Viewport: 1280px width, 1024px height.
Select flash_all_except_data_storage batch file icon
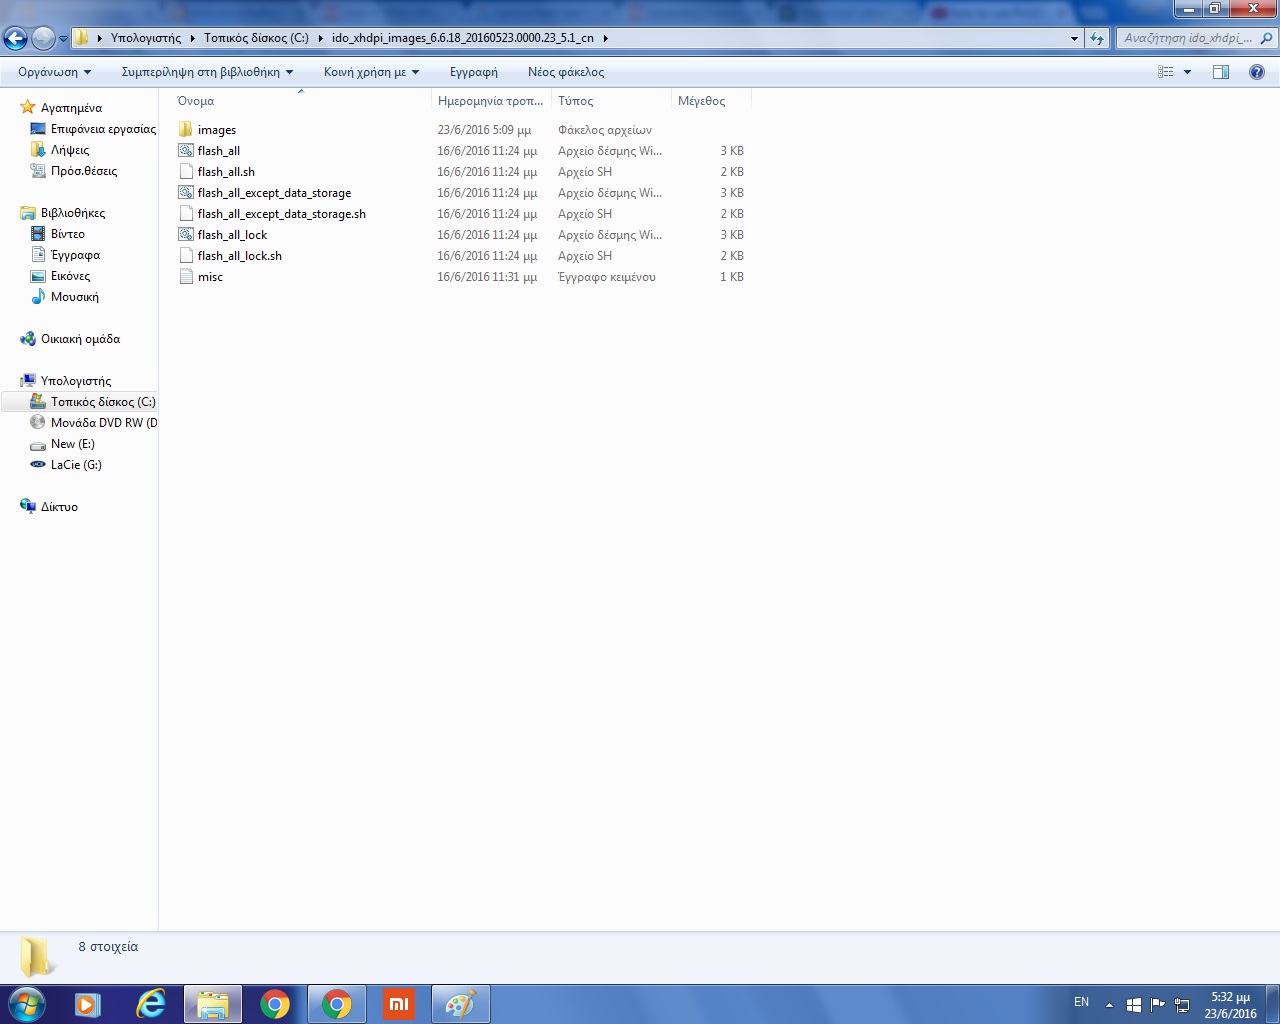click(x=186, y=193)
